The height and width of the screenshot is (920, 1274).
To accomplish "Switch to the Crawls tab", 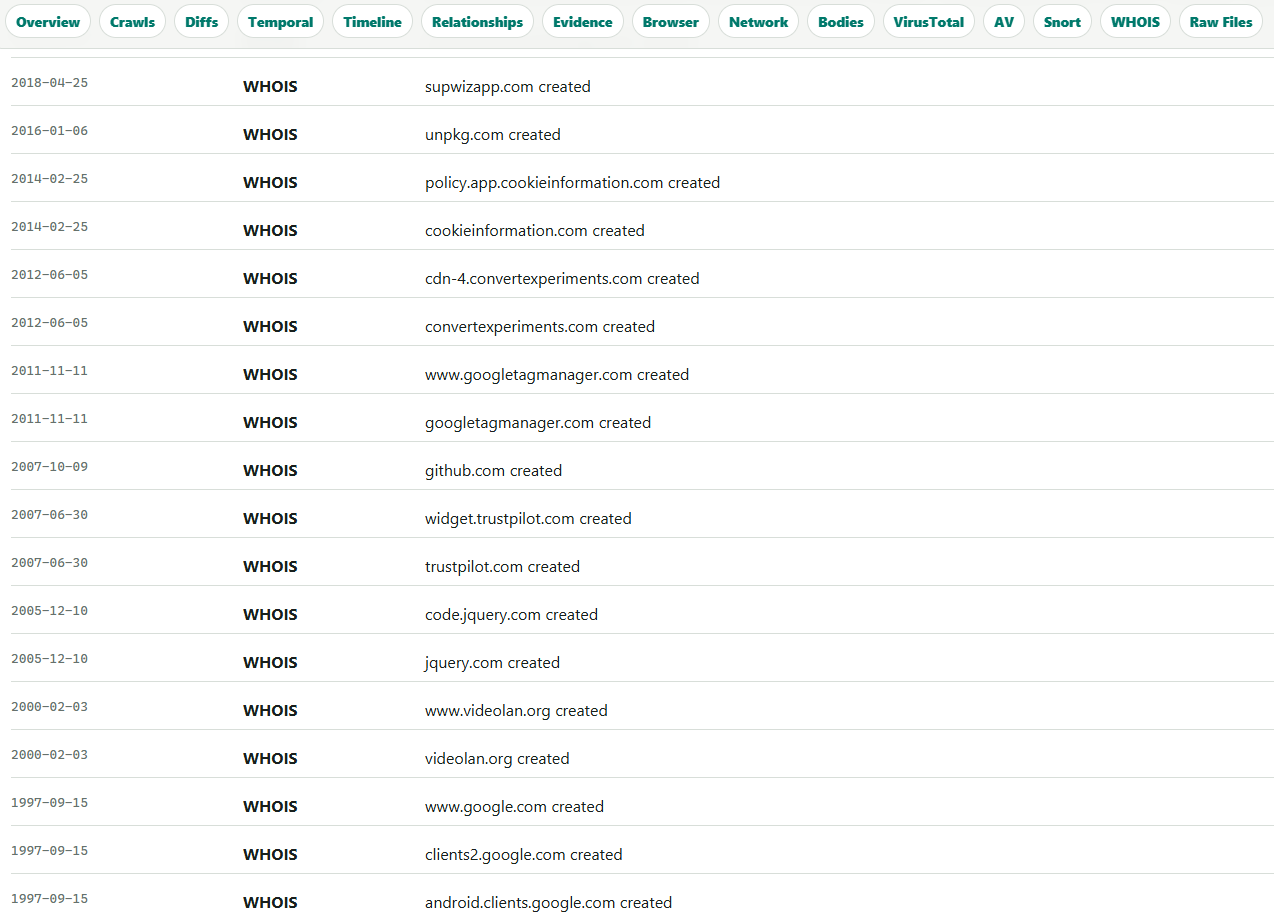I will click(133, 22).
